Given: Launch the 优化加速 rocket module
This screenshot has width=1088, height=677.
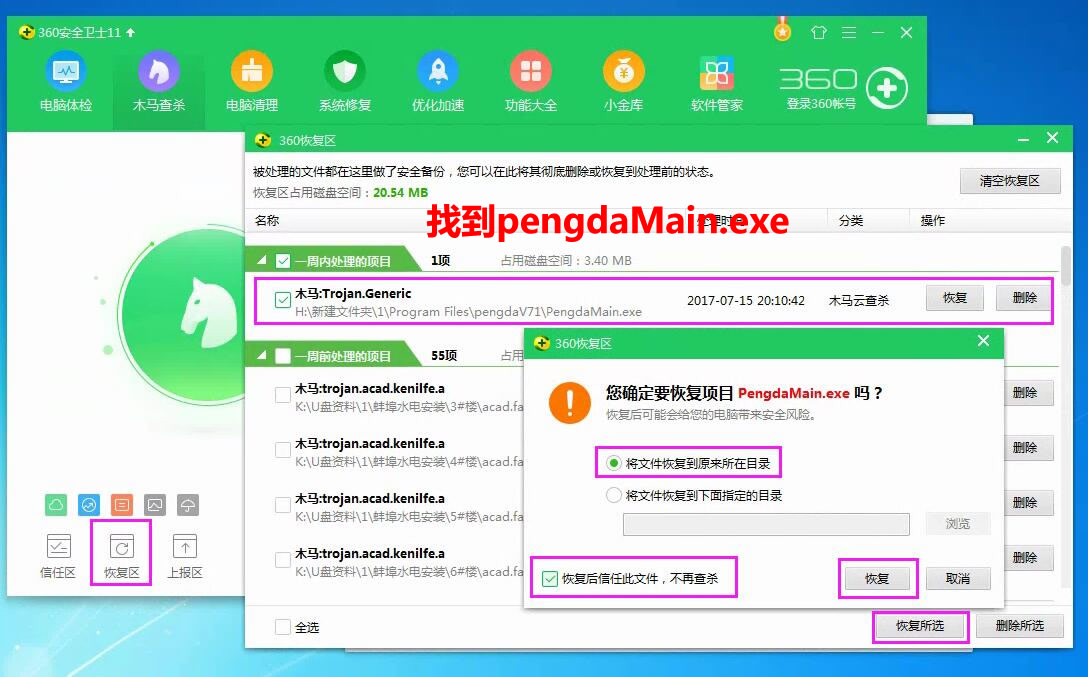Looking at the screenshot, I should [x=438, y=81].
